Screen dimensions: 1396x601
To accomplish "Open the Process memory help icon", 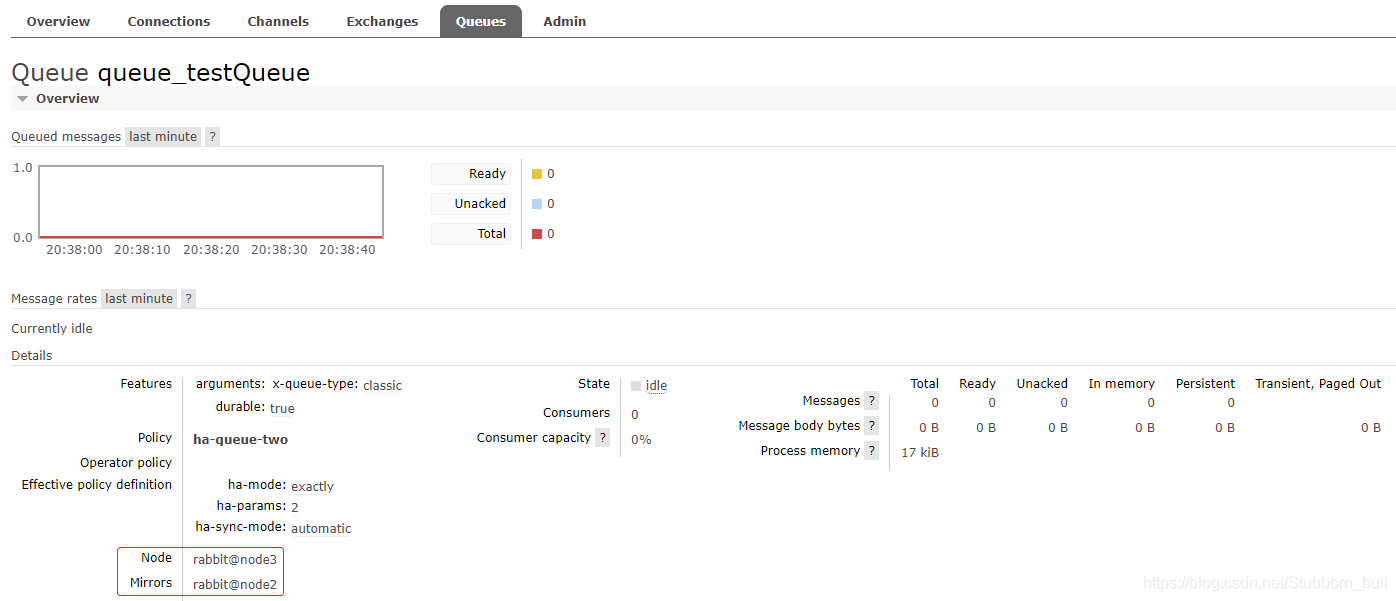I will pyautogui.click(x=871, y=451).
